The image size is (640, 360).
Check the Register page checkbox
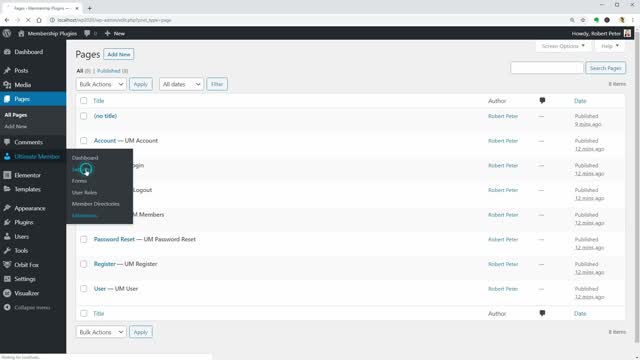point(84,264)
